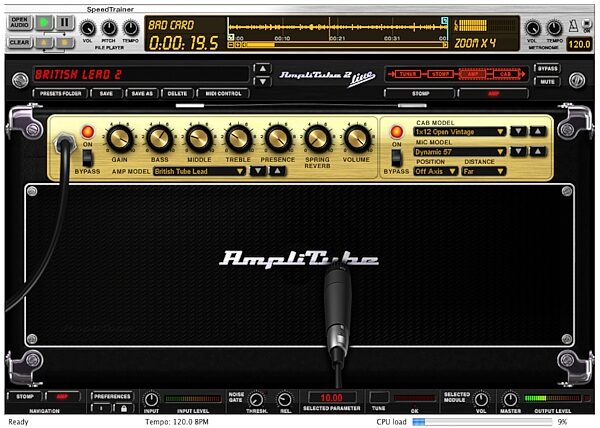The image size is (600, 428).
Task: Adjust the INPUT level knob
Action: [x=151, y=400]
